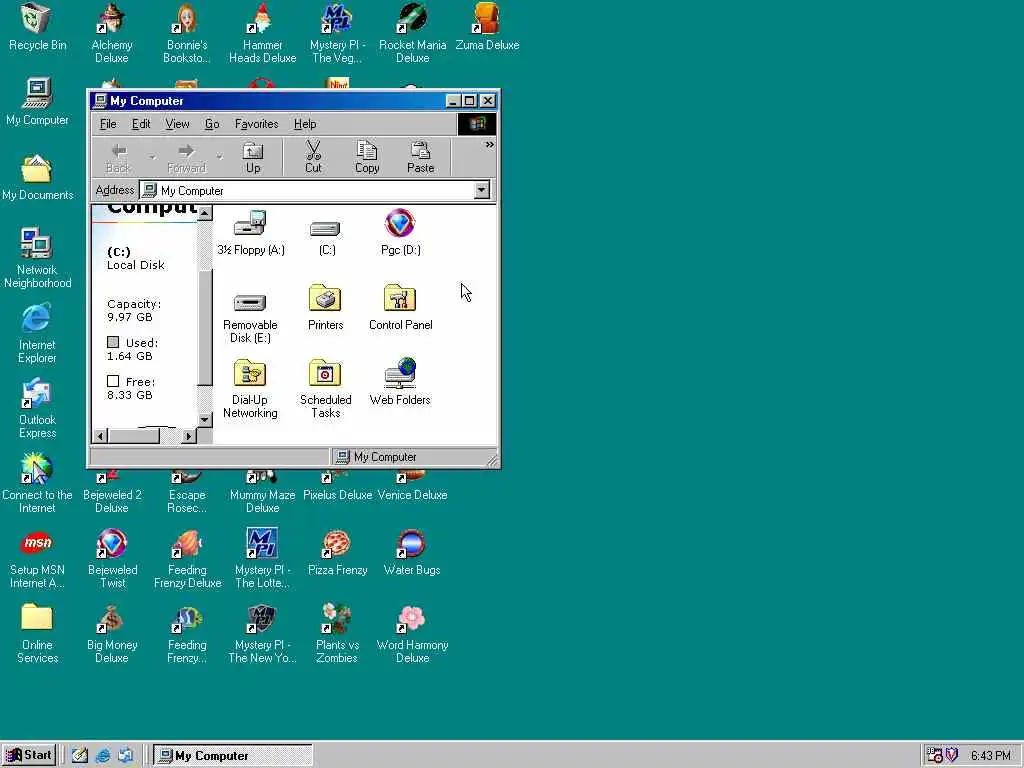Click the Start button

click(29, 756)
